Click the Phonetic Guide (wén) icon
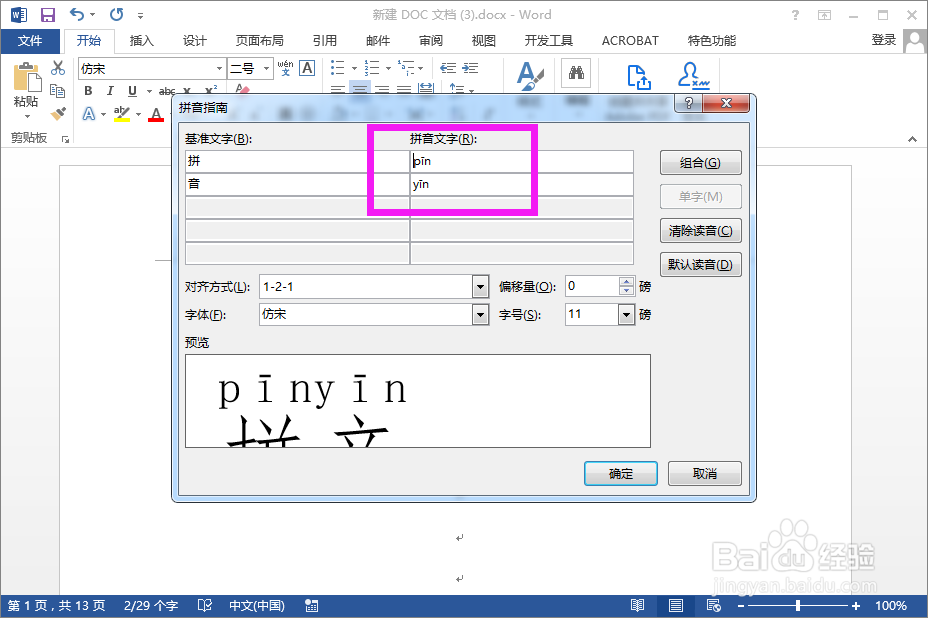The width and height of the screenshot is (928, 618). 285,68
